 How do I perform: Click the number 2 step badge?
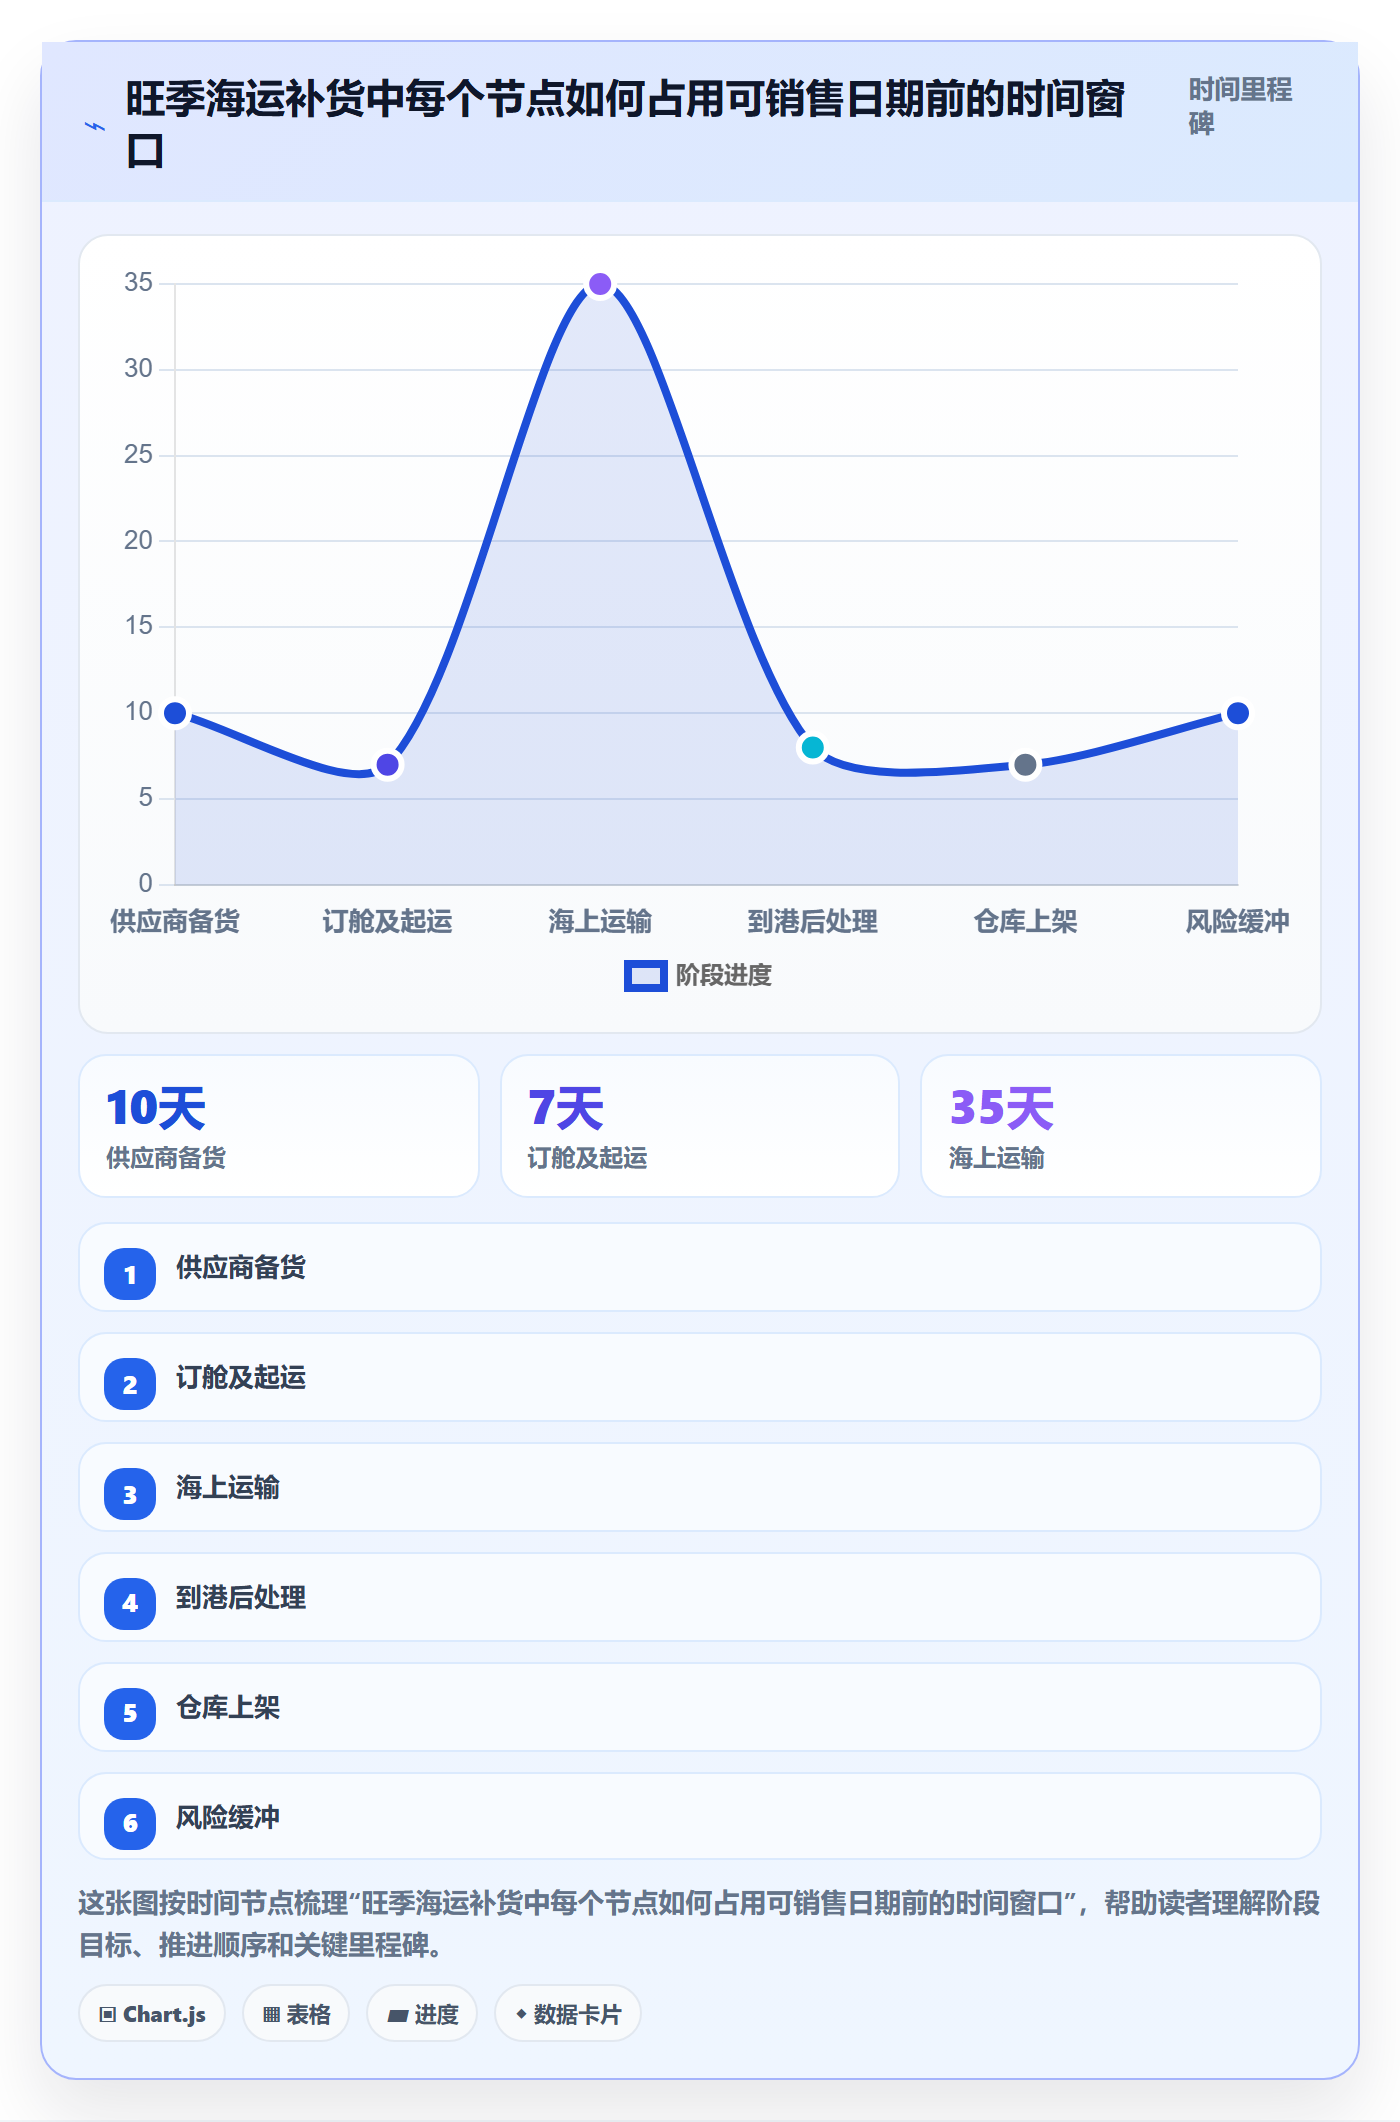[x=130, y=1384]
